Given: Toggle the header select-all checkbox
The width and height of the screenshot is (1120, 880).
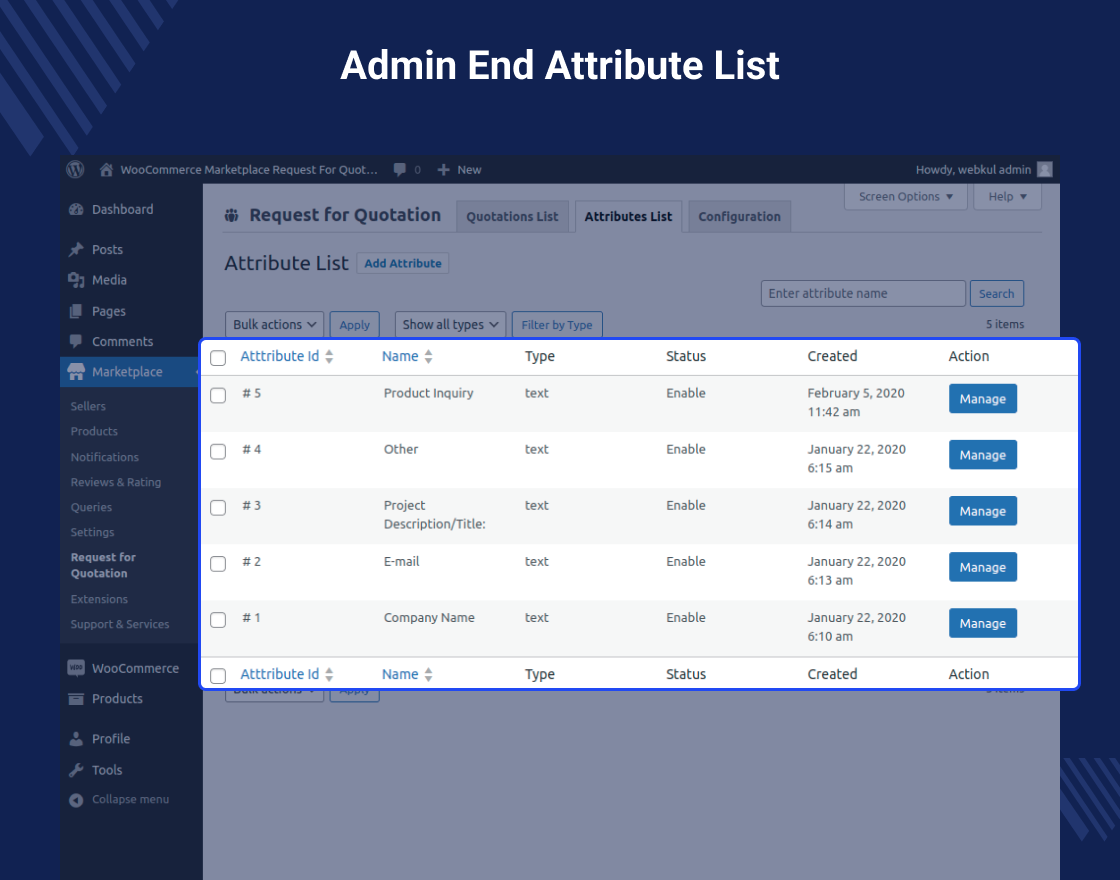Looking at the screenshot, I should (x=219, y=358).
